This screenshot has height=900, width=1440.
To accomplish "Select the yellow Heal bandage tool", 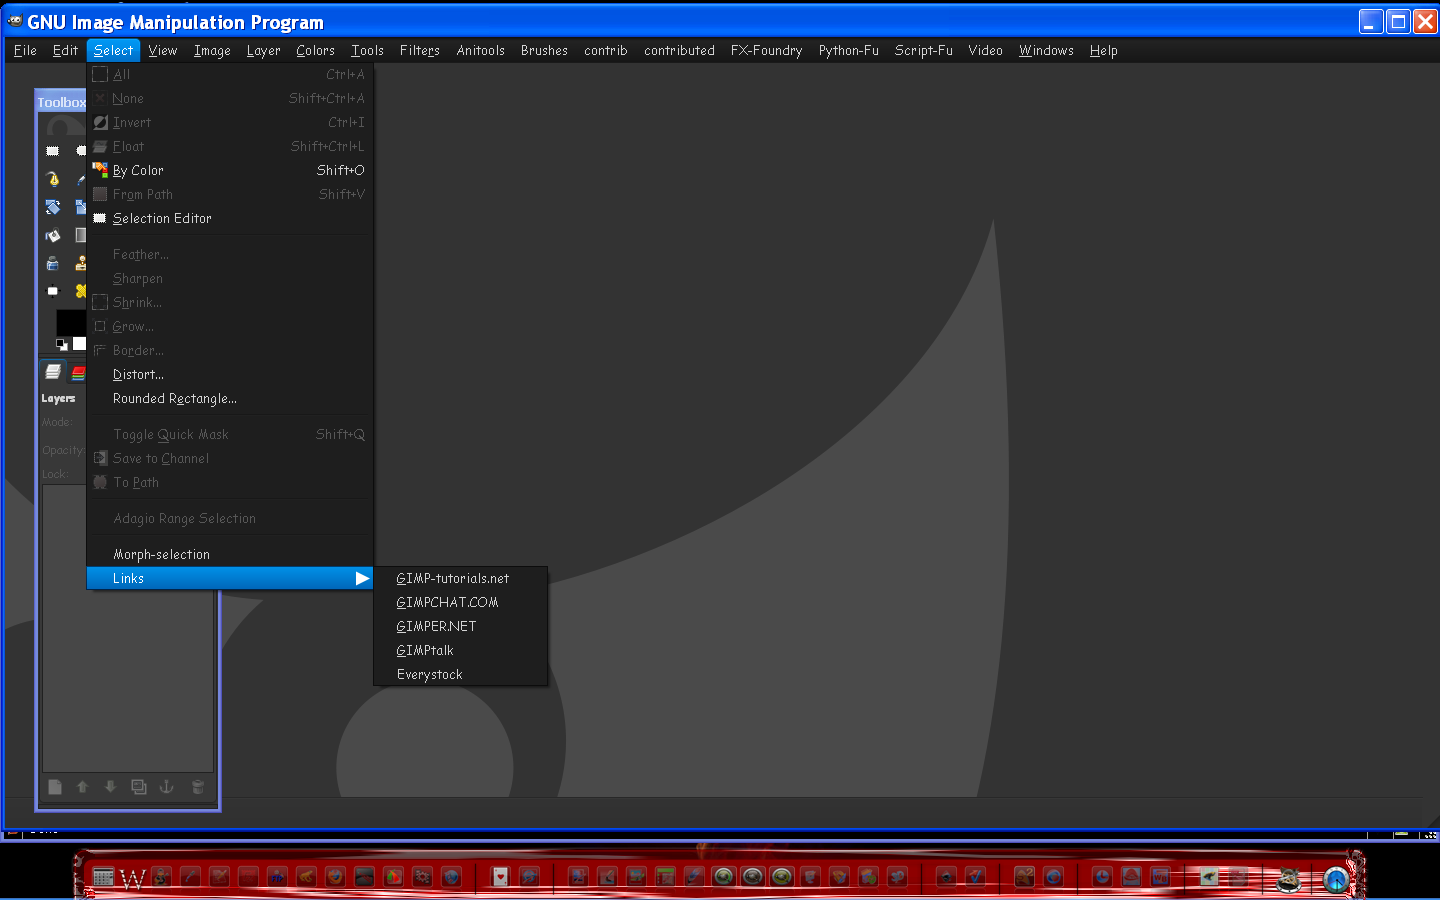I will click(81, 291).
